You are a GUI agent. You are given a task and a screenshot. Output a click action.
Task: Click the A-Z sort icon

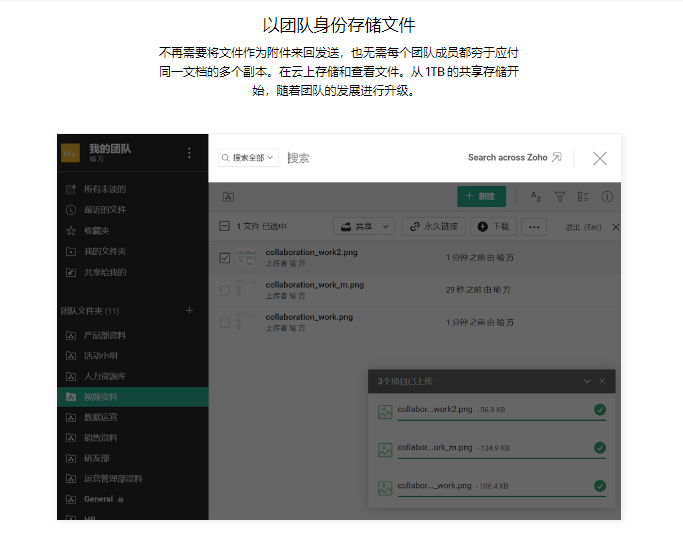(x=536, y=197)
